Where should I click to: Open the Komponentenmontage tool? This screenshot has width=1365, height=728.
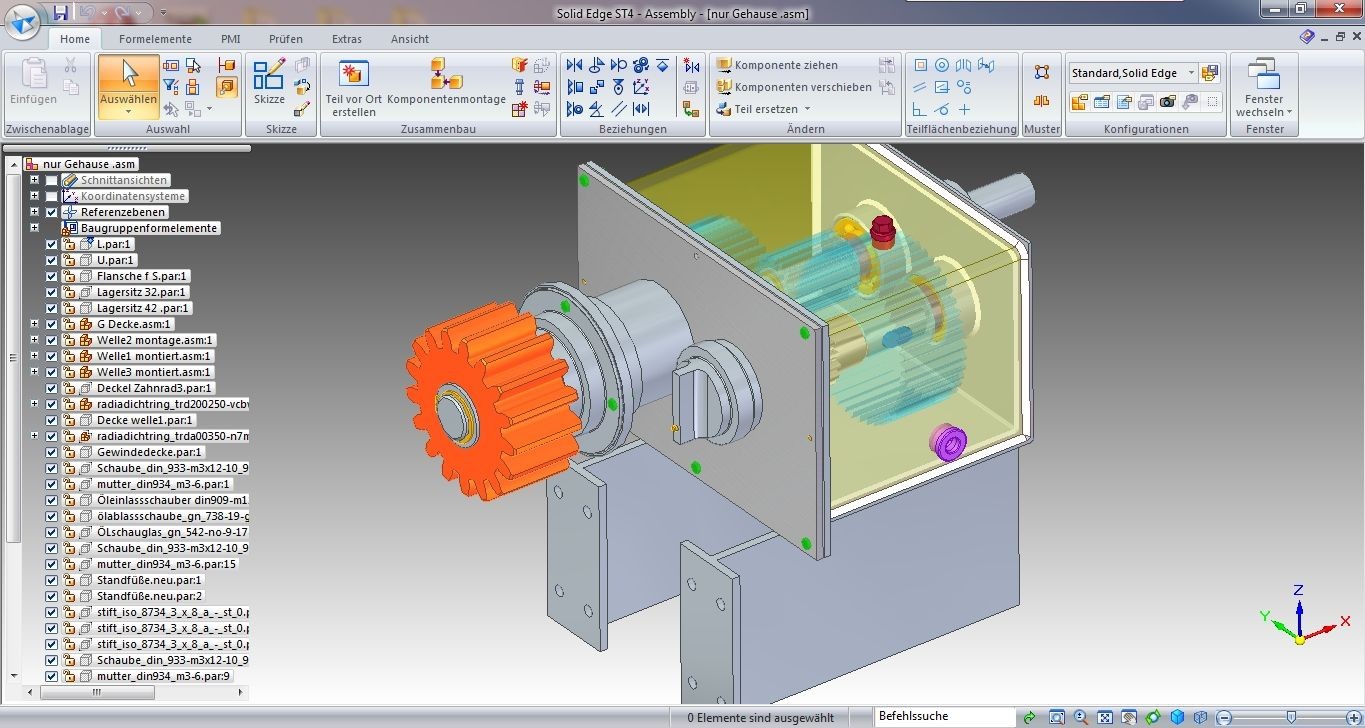pos(446,75)
